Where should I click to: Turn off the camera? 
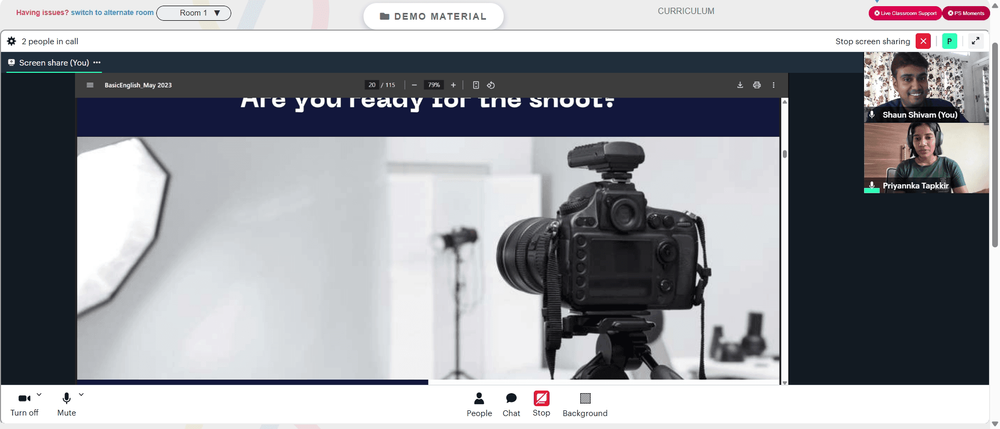(x=24, y=405)
